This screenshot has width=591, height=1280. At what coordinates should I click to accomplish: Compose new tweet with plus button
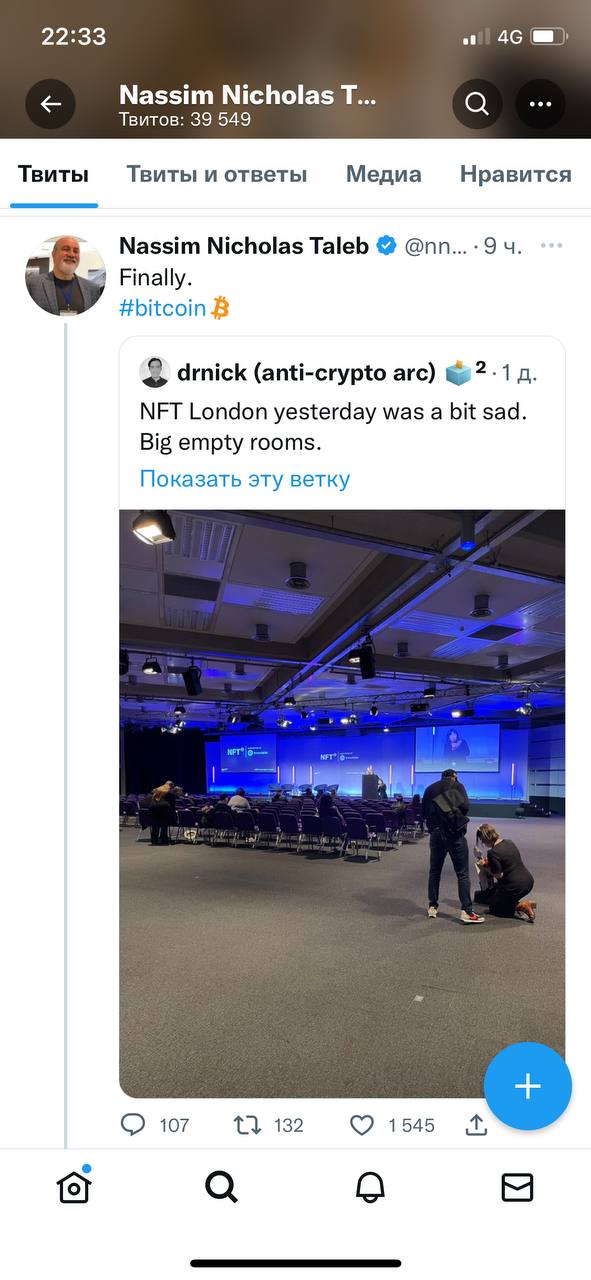click(x=528, y=1086)
